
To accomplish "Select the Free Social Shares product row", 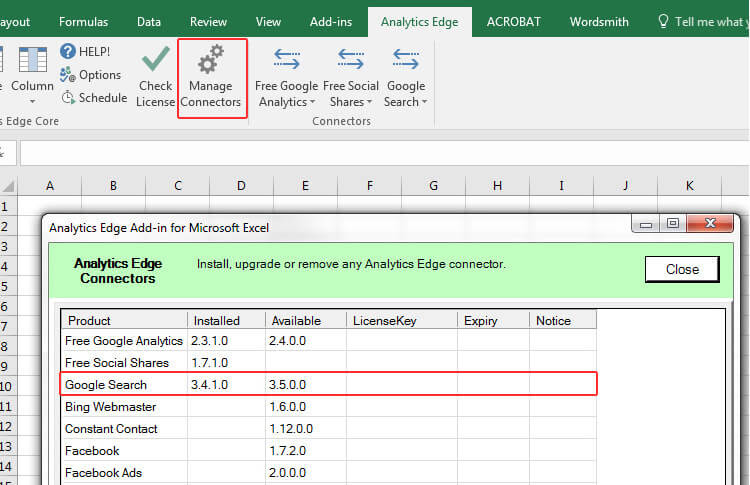I will point(329,363).
